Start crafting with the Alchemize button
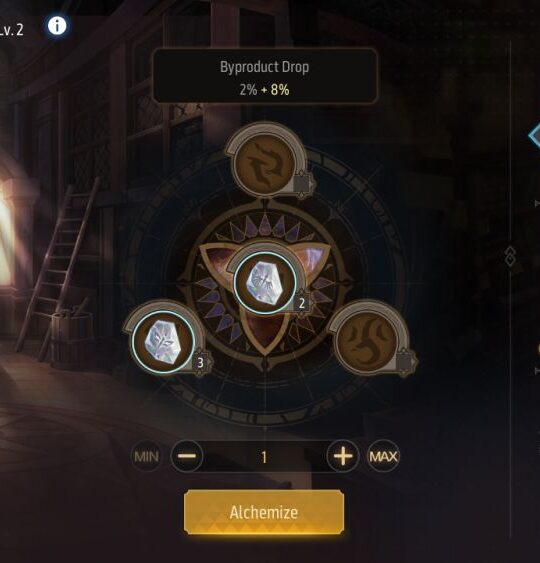Screen dimensions: 540x563 (x=264, y=512)
